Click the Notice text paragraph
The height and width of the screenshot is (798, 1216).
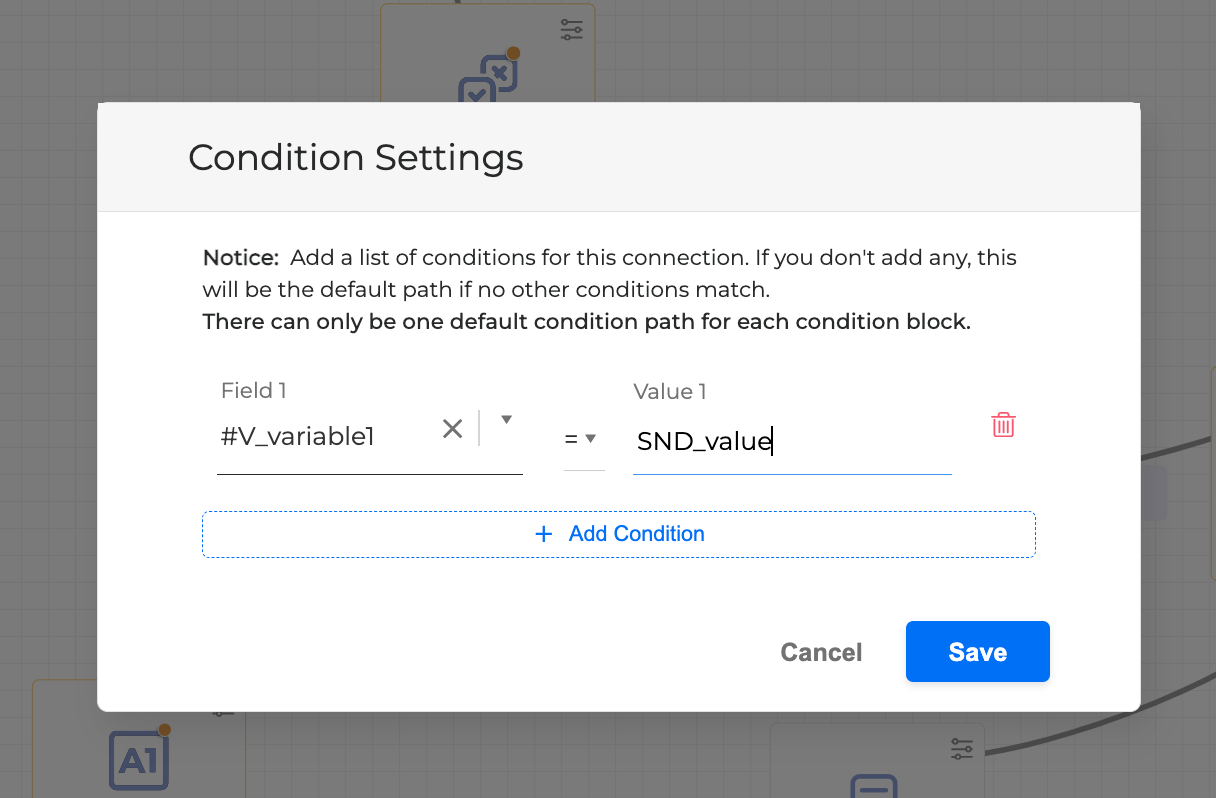[x=609, y=290]
